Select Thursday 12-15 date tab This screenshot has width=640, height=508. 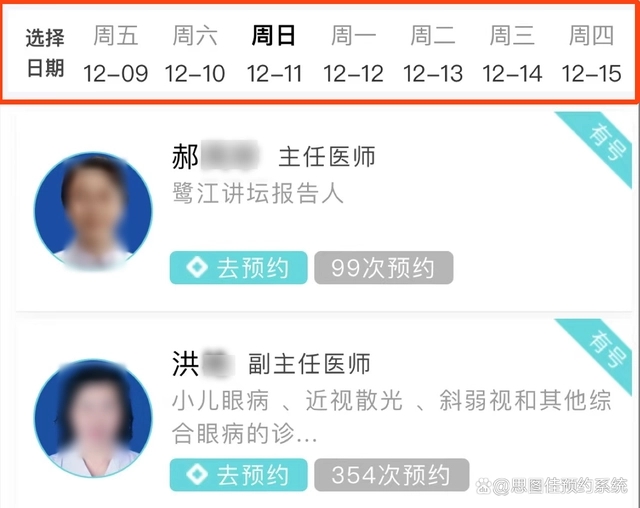tap(591, 54)
